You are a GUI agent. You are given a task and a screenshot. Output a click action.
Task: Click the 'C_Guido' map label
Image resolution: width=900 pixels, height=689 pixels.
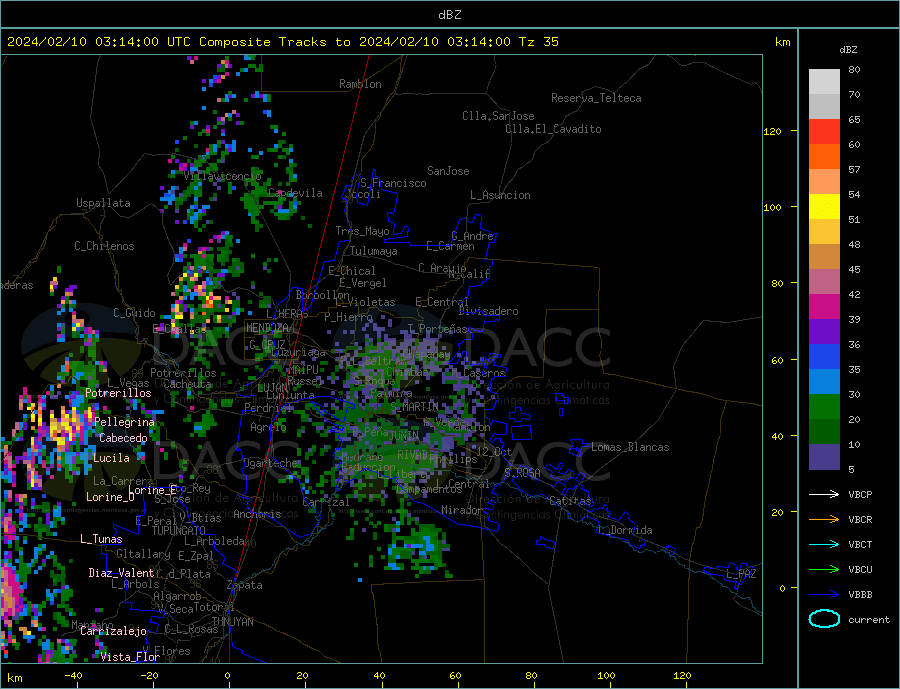tap(134, 313)
